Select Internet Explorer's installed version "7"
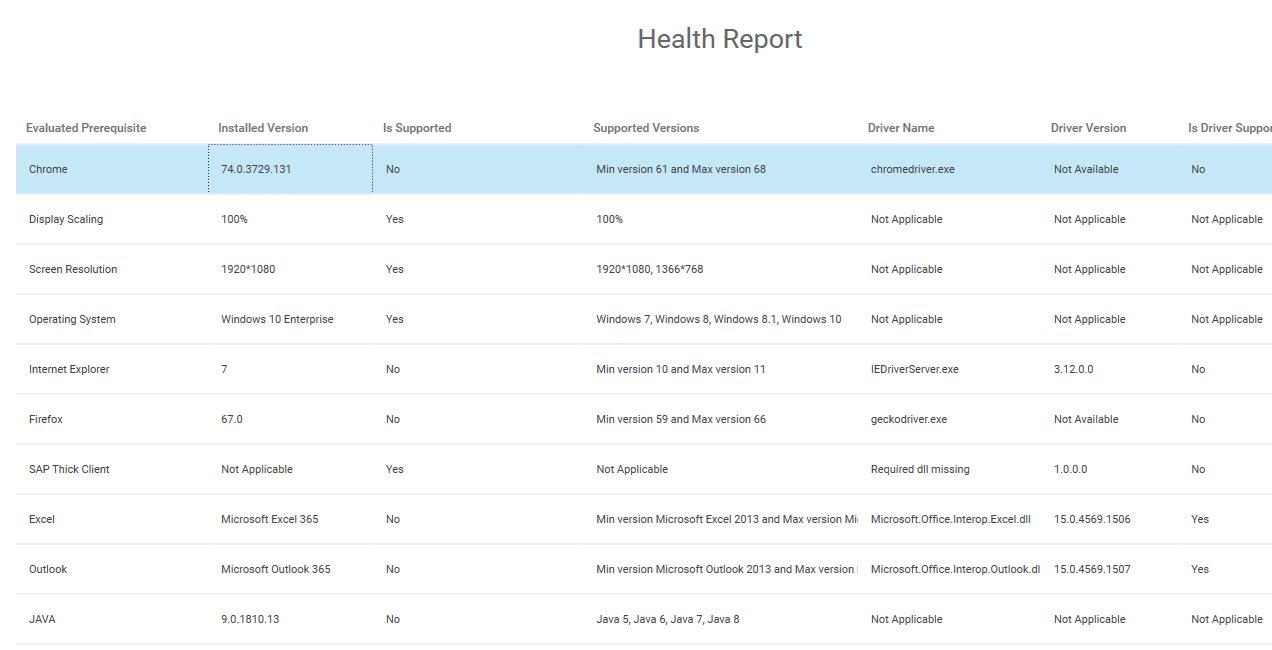 pyautogui.click(x=224, y=369)
